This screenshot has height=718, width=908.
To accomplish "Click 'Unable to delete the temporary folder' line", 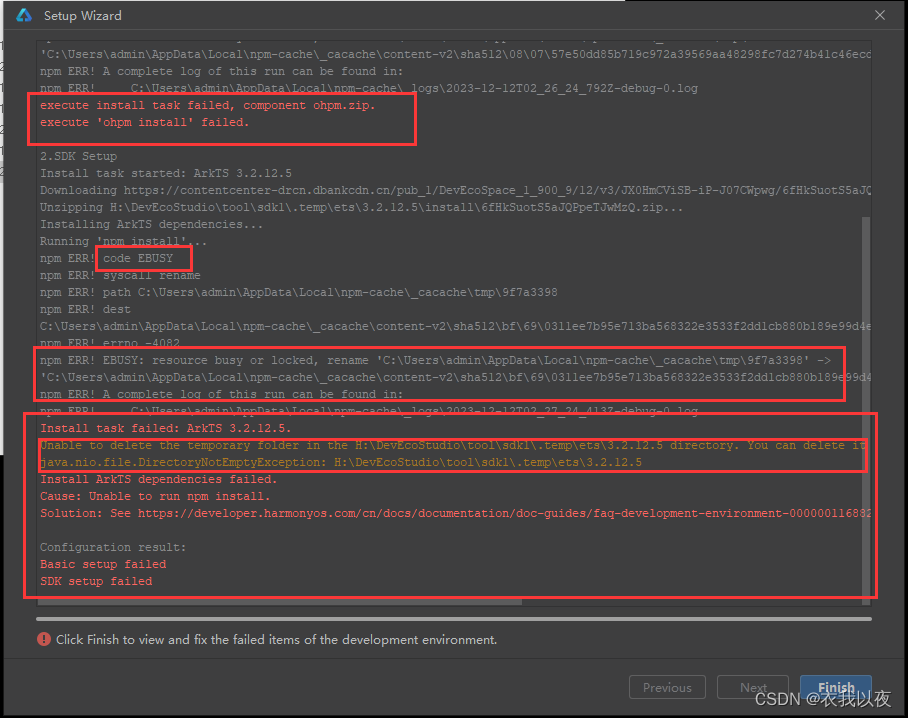I will tap(453, 445).
